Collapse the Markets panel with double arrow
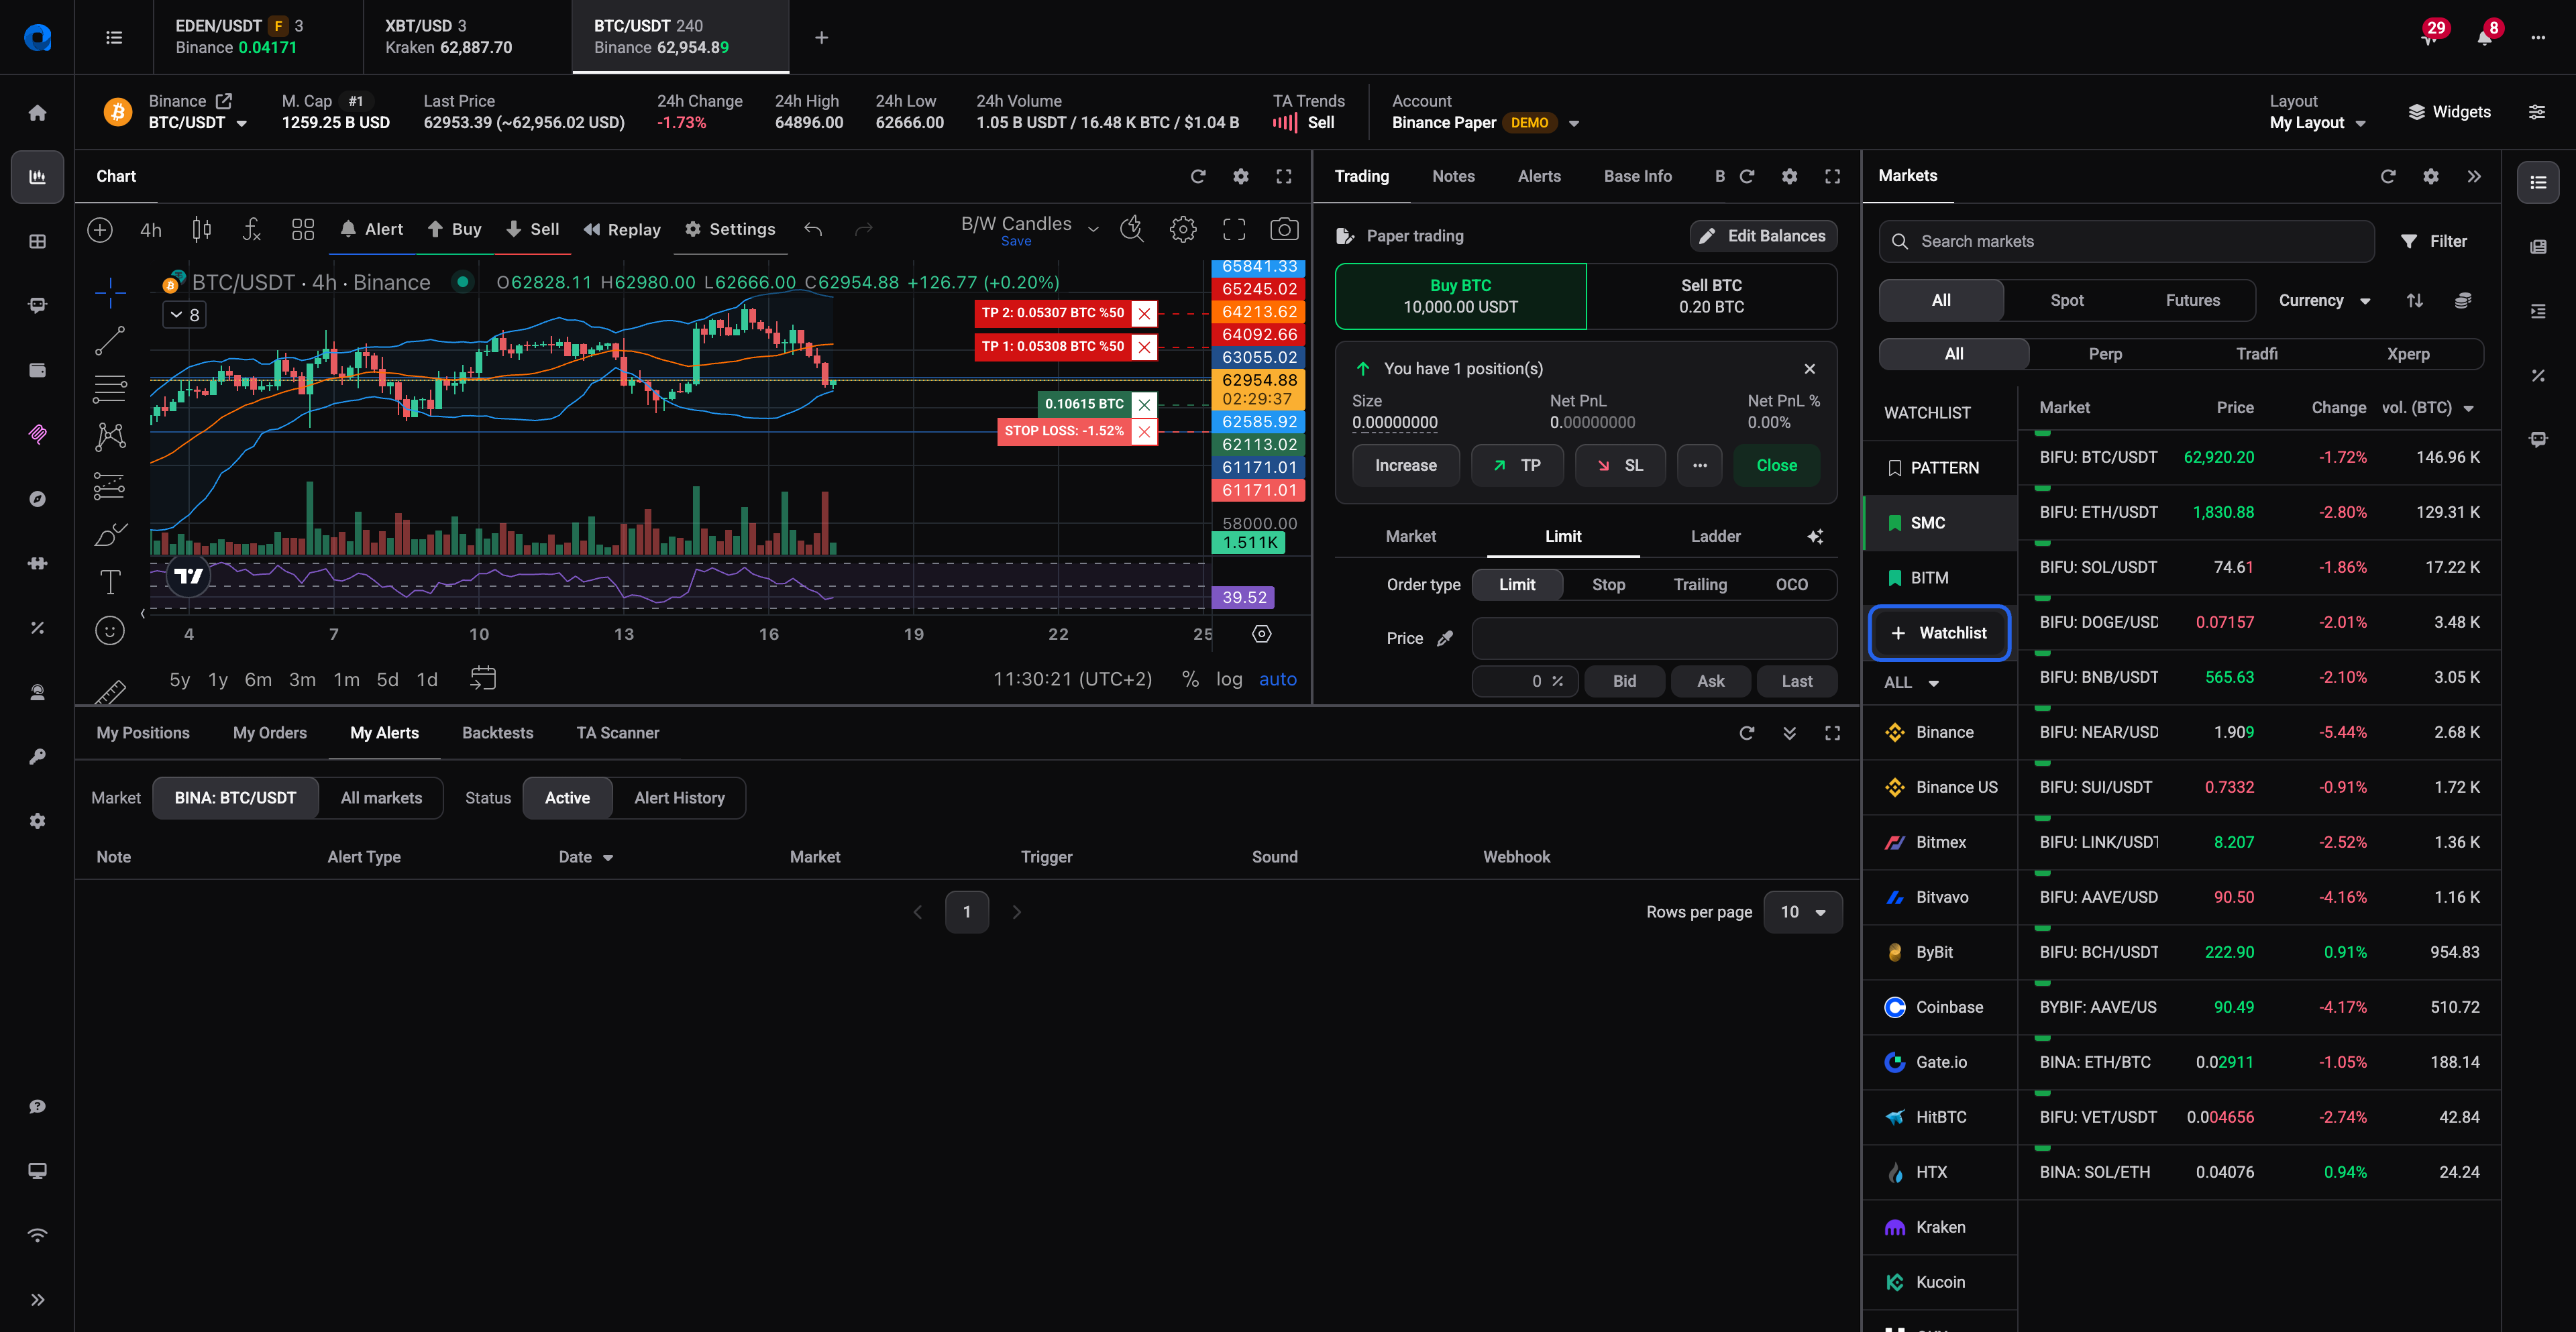 tap(2474, 176)
